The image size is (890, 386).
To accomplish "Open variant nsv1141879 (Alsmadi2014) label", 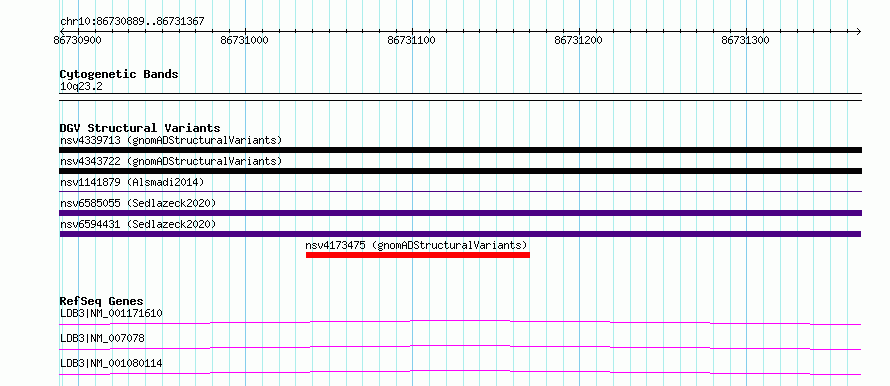I will pos(132,182).
